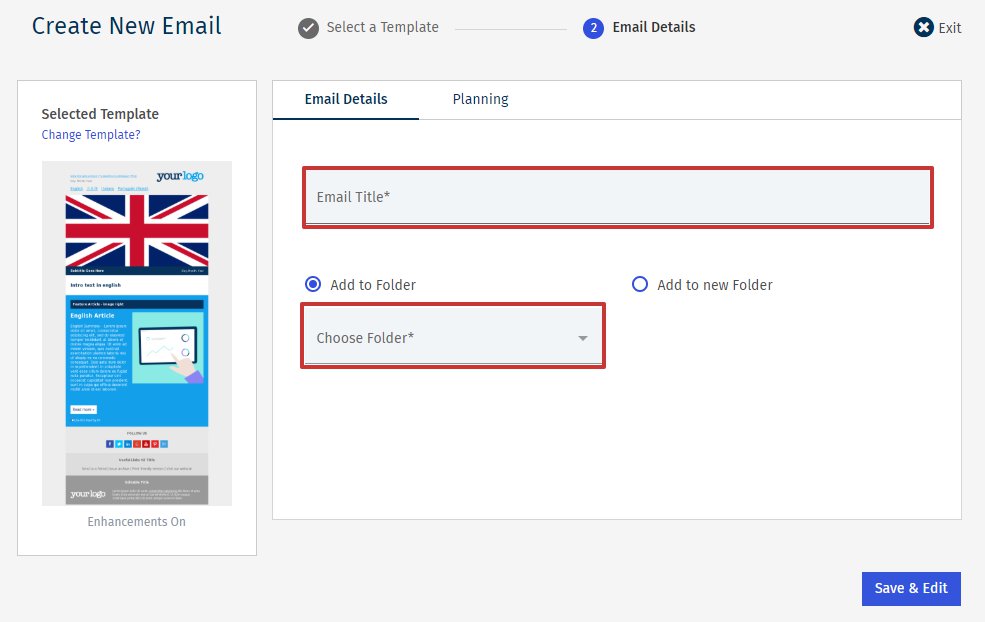985x622 pixels.
Task: Click the Union Jack flag in template
Action: tap(137, 230)
